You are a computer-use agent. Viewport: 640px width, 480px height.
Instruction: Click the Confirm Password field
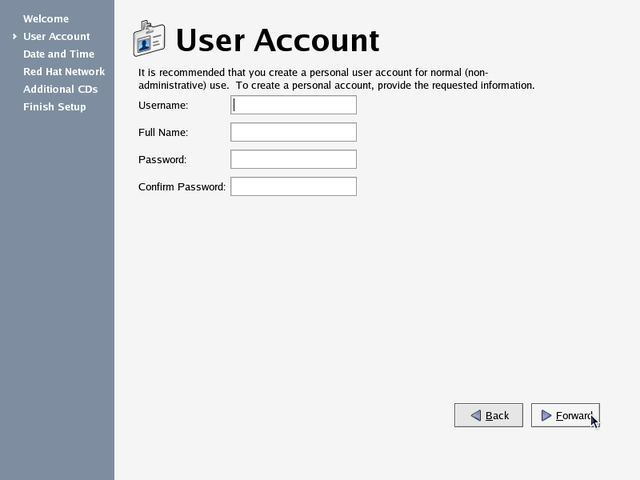pyautogui.click(x=293, y=187)
